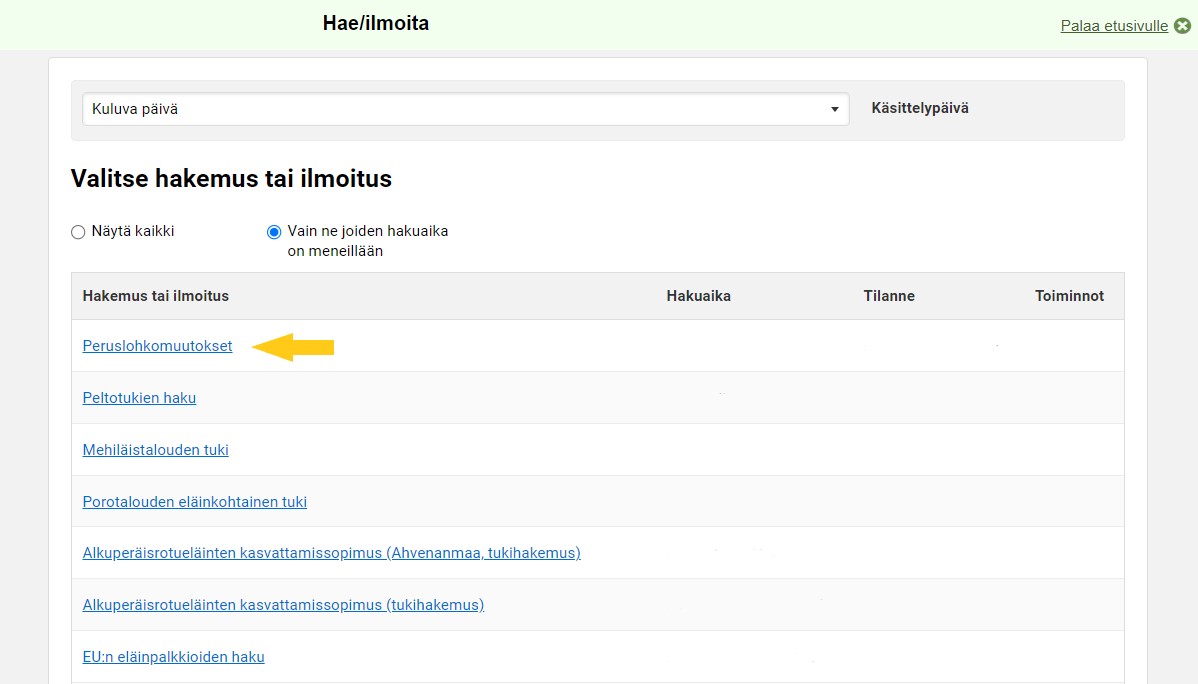Open the Peltotukien haku link
Viewport: 1198px width, 684px height.
coord(139,397)
